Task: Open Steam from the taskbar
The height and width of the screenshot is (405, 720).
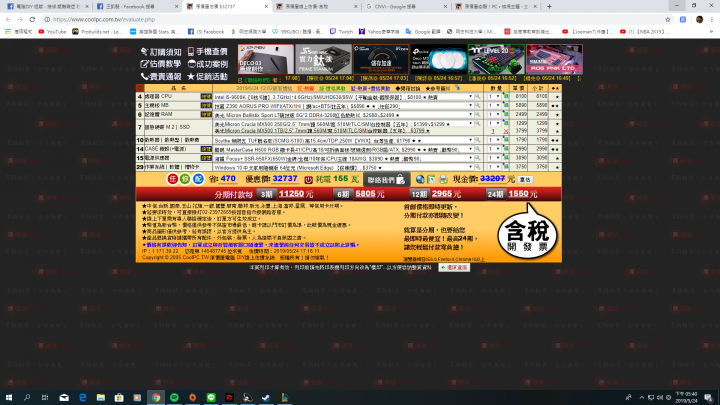Action: [266, 397]
